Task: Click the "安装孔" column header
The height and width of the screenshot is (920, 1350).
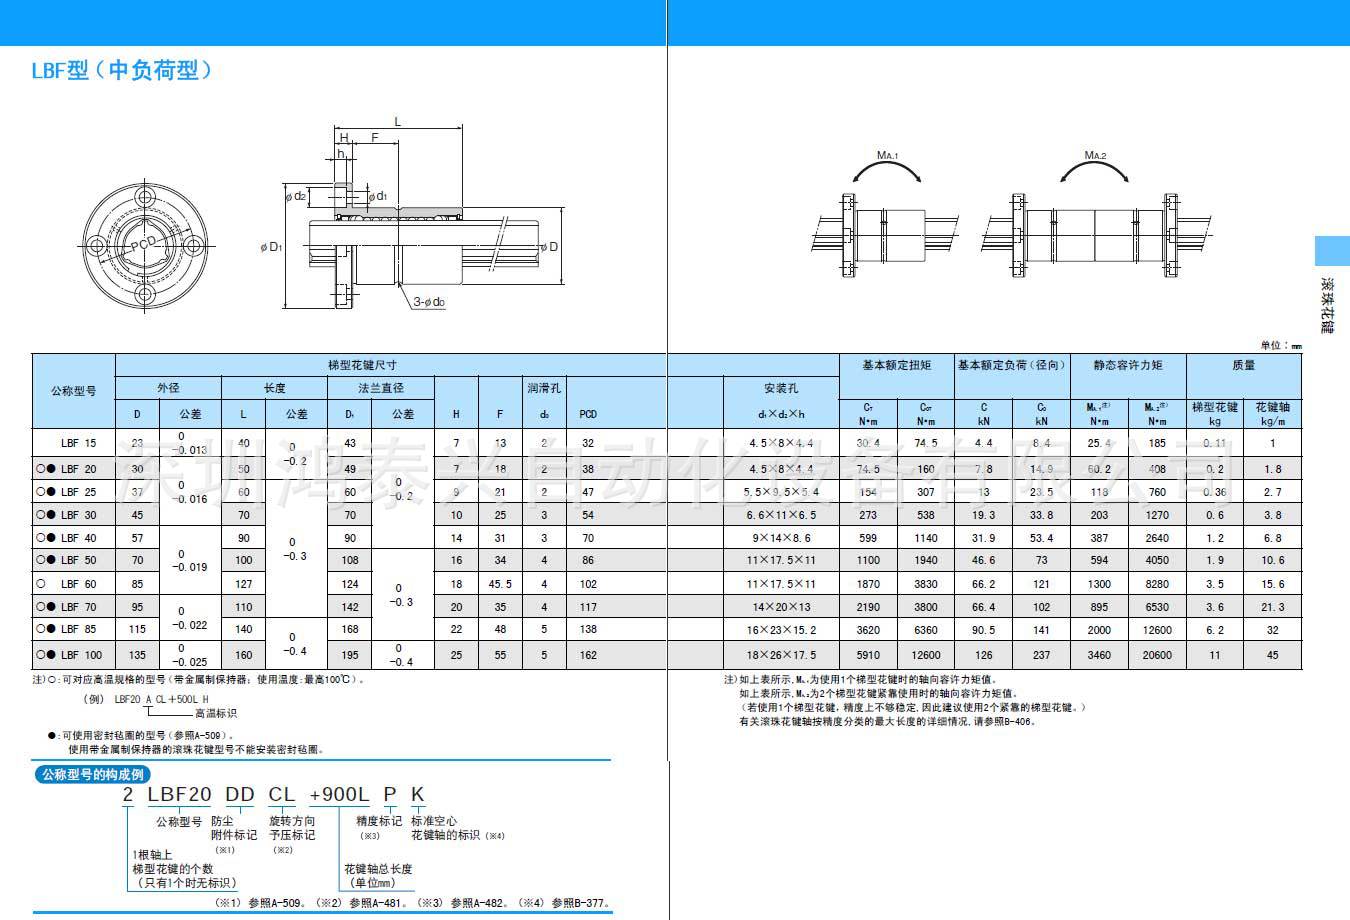Action: pyautogui.click(x=781, y=388)
